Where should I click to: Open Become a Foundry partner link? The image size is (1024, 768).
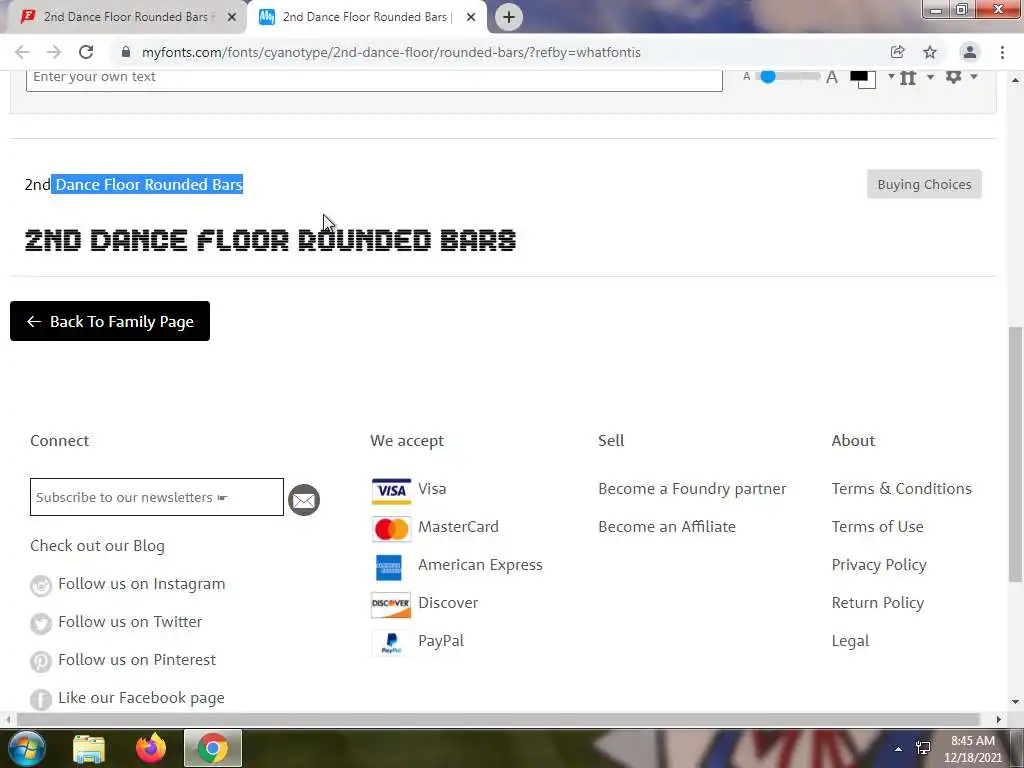692,489
